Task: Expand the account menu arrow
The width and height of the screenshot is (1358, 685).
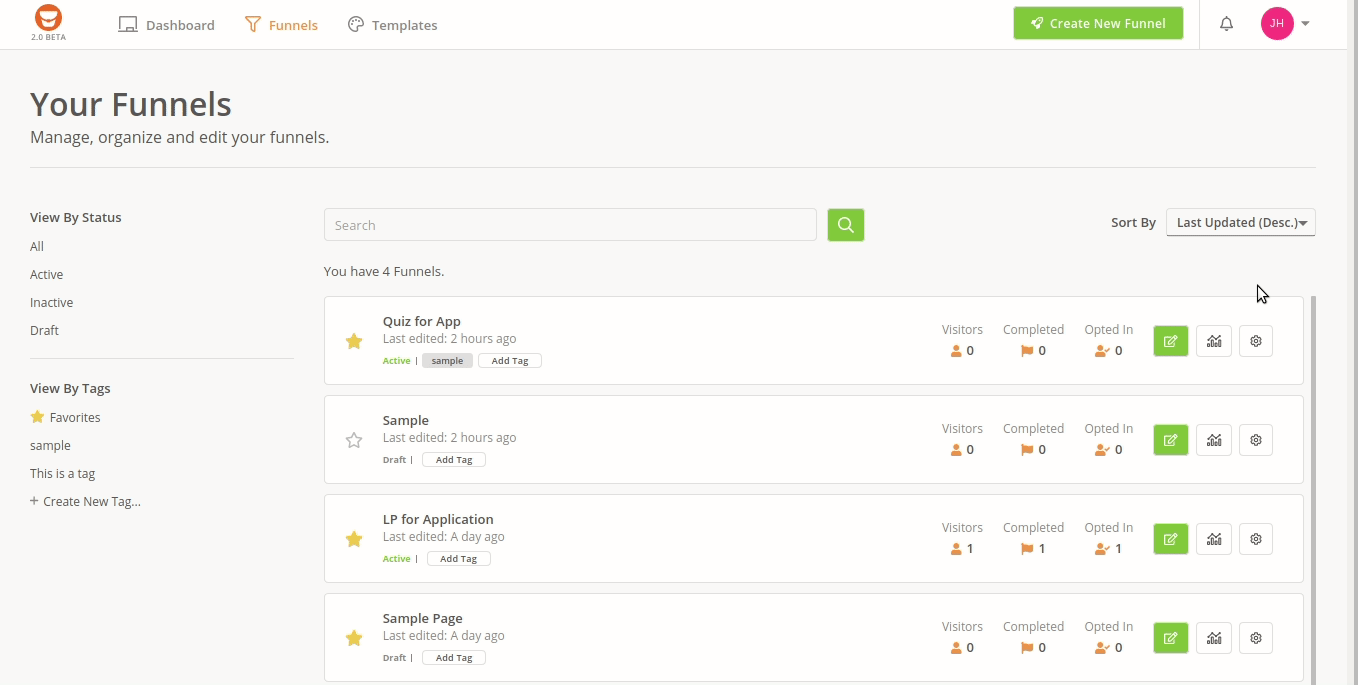Action: [1305, 24]
